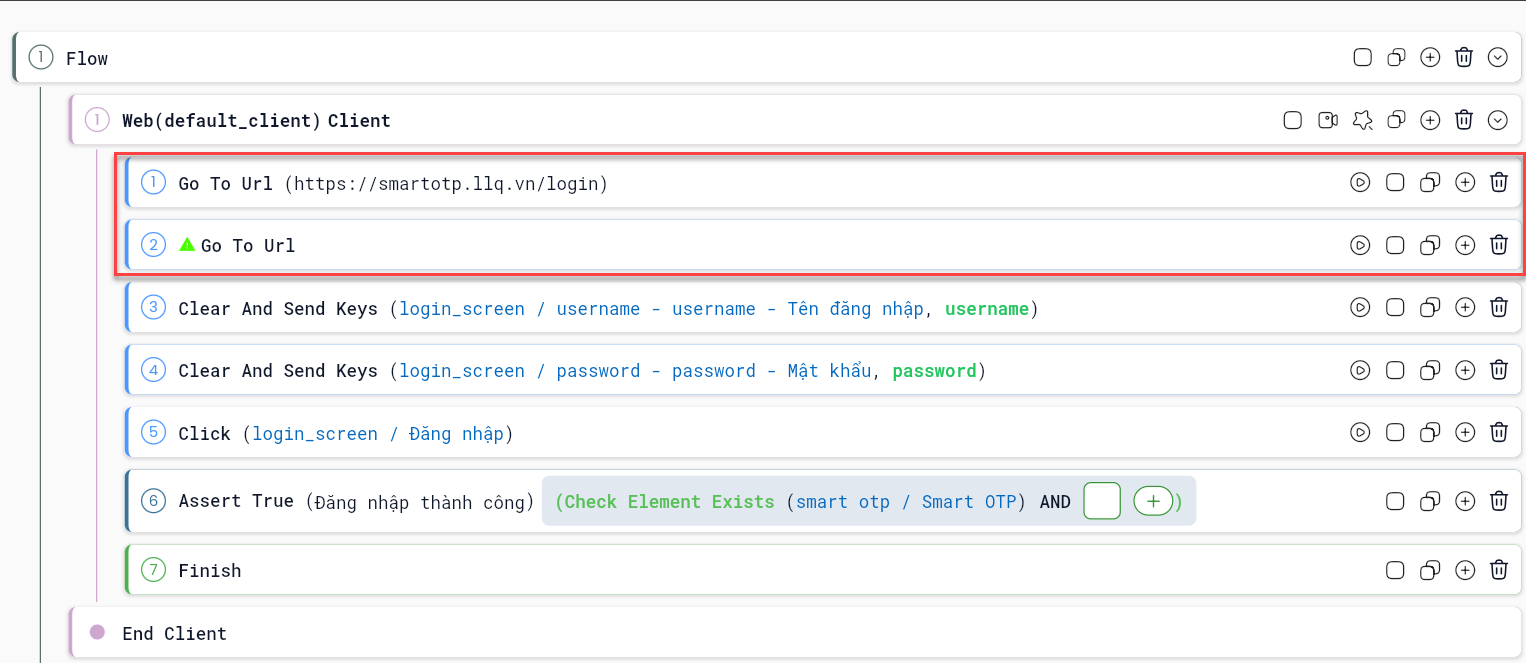Add a step after step 1 Go To Url

1465,182
